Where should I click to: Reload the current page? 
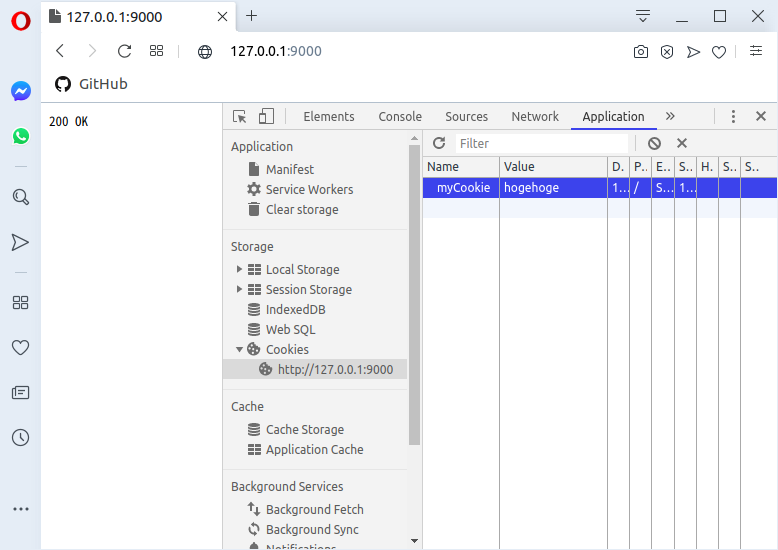[125, 51]
